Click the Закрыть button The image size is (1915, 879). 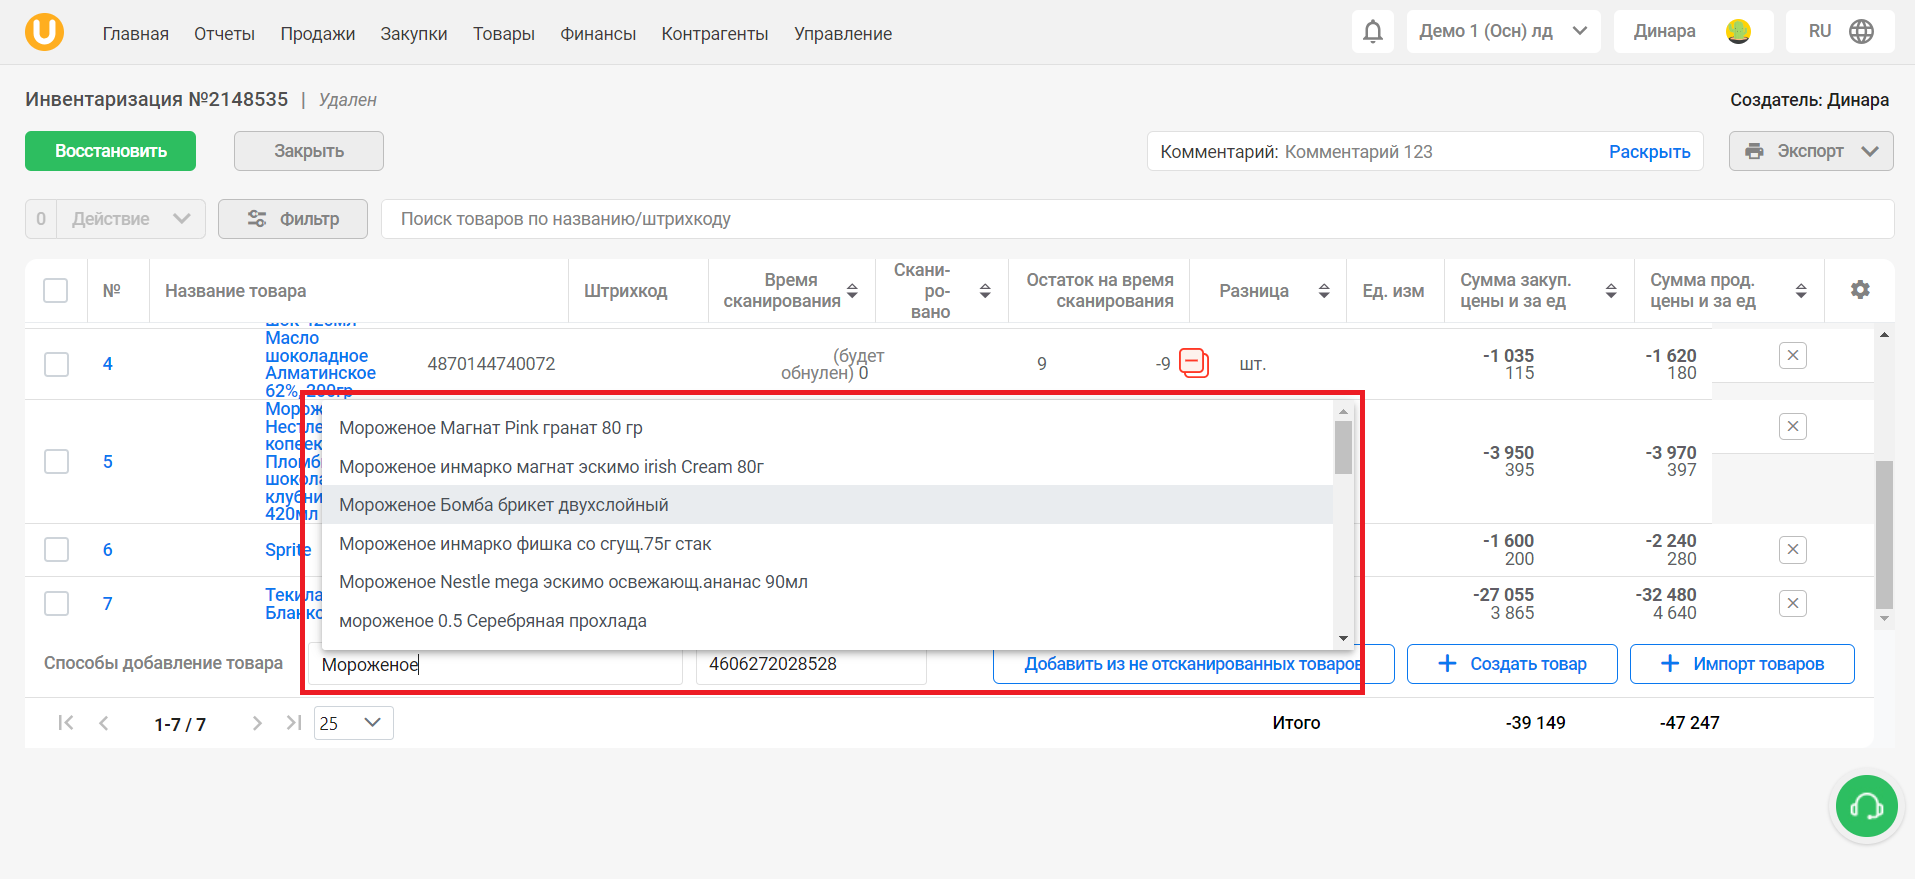point(309,151)
